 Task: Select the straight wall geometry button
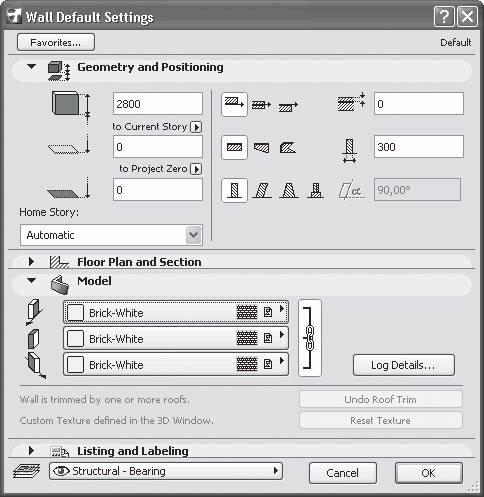pyautogui.click(x=234, y=147)
